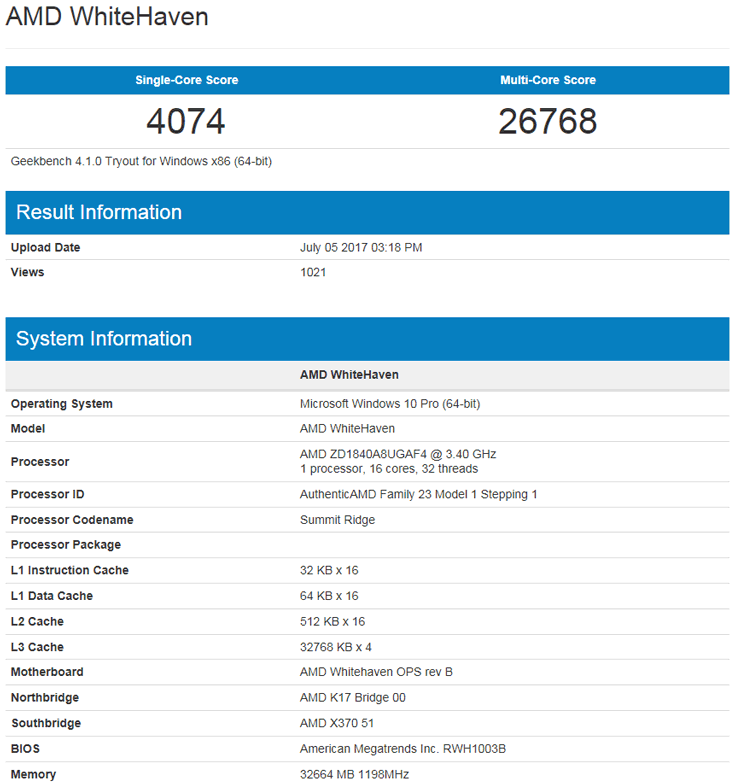This screenshot has width=735, height=784.
Task: Select AMD Whitehaven OPS rev B value
Action: pyautogui.click(x=376, y=672)
